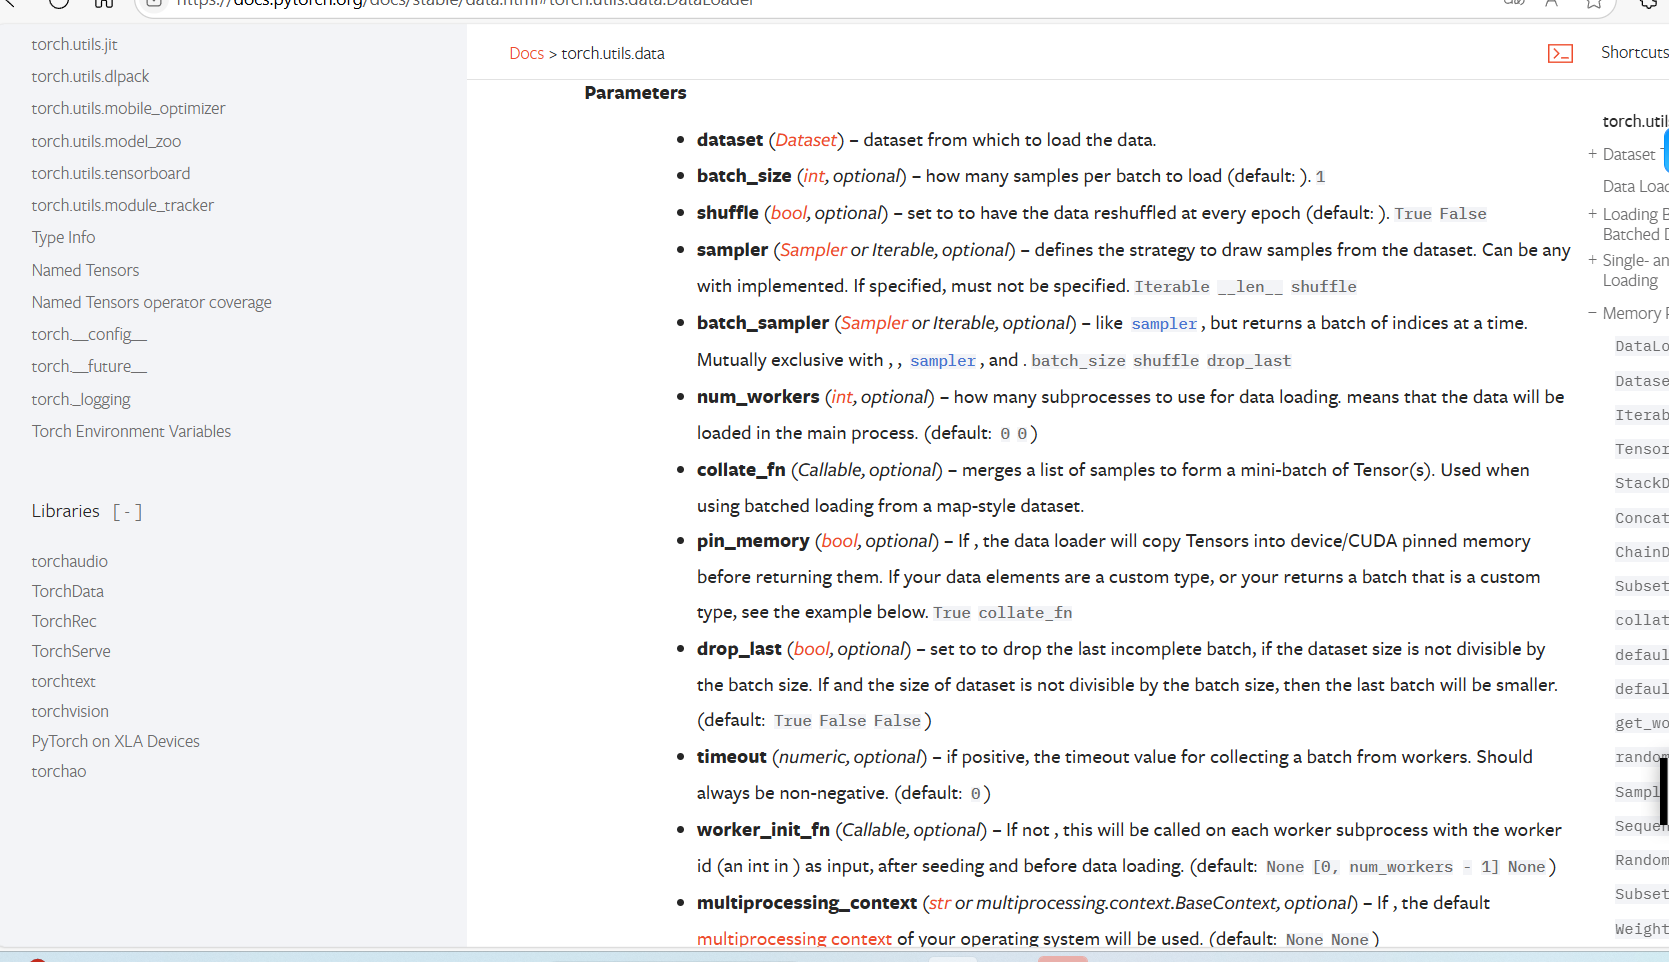The image size is (1669, 962).
Task: Click the get_wo entry in right sidebar
Action: tap(1641, 724)
